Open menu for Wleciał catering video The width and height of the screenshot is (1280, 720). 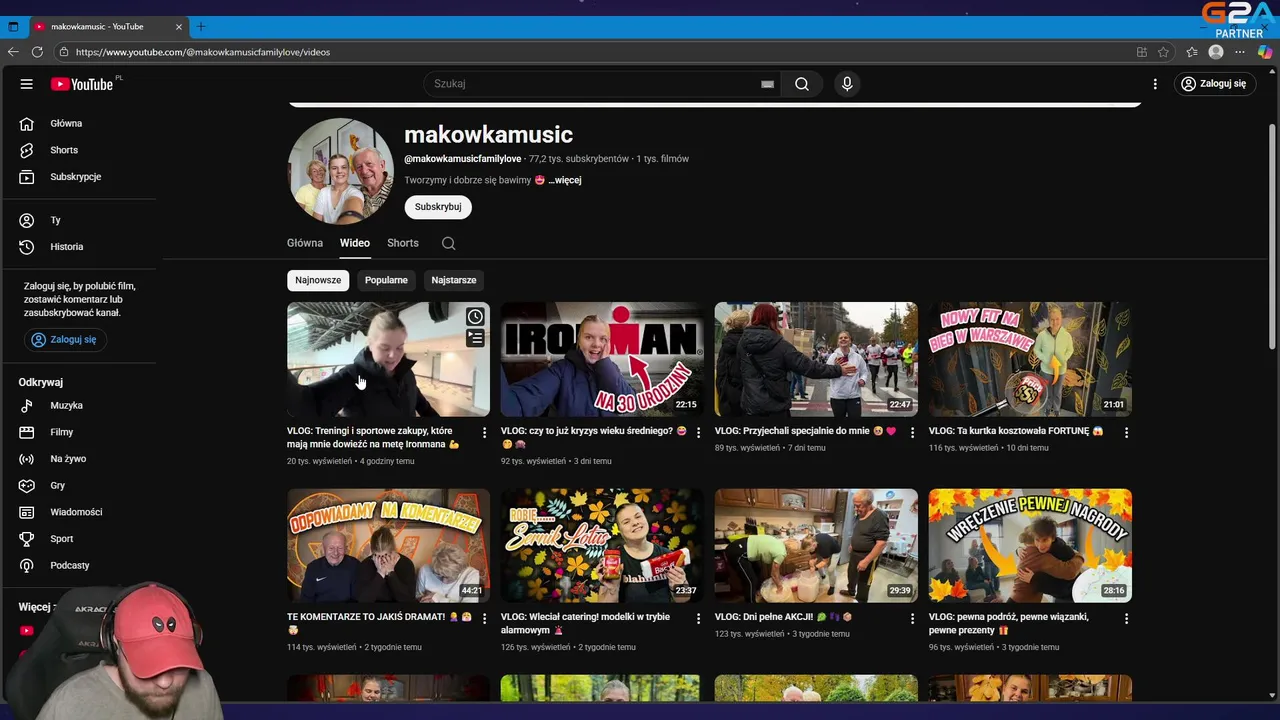[698, 619]
